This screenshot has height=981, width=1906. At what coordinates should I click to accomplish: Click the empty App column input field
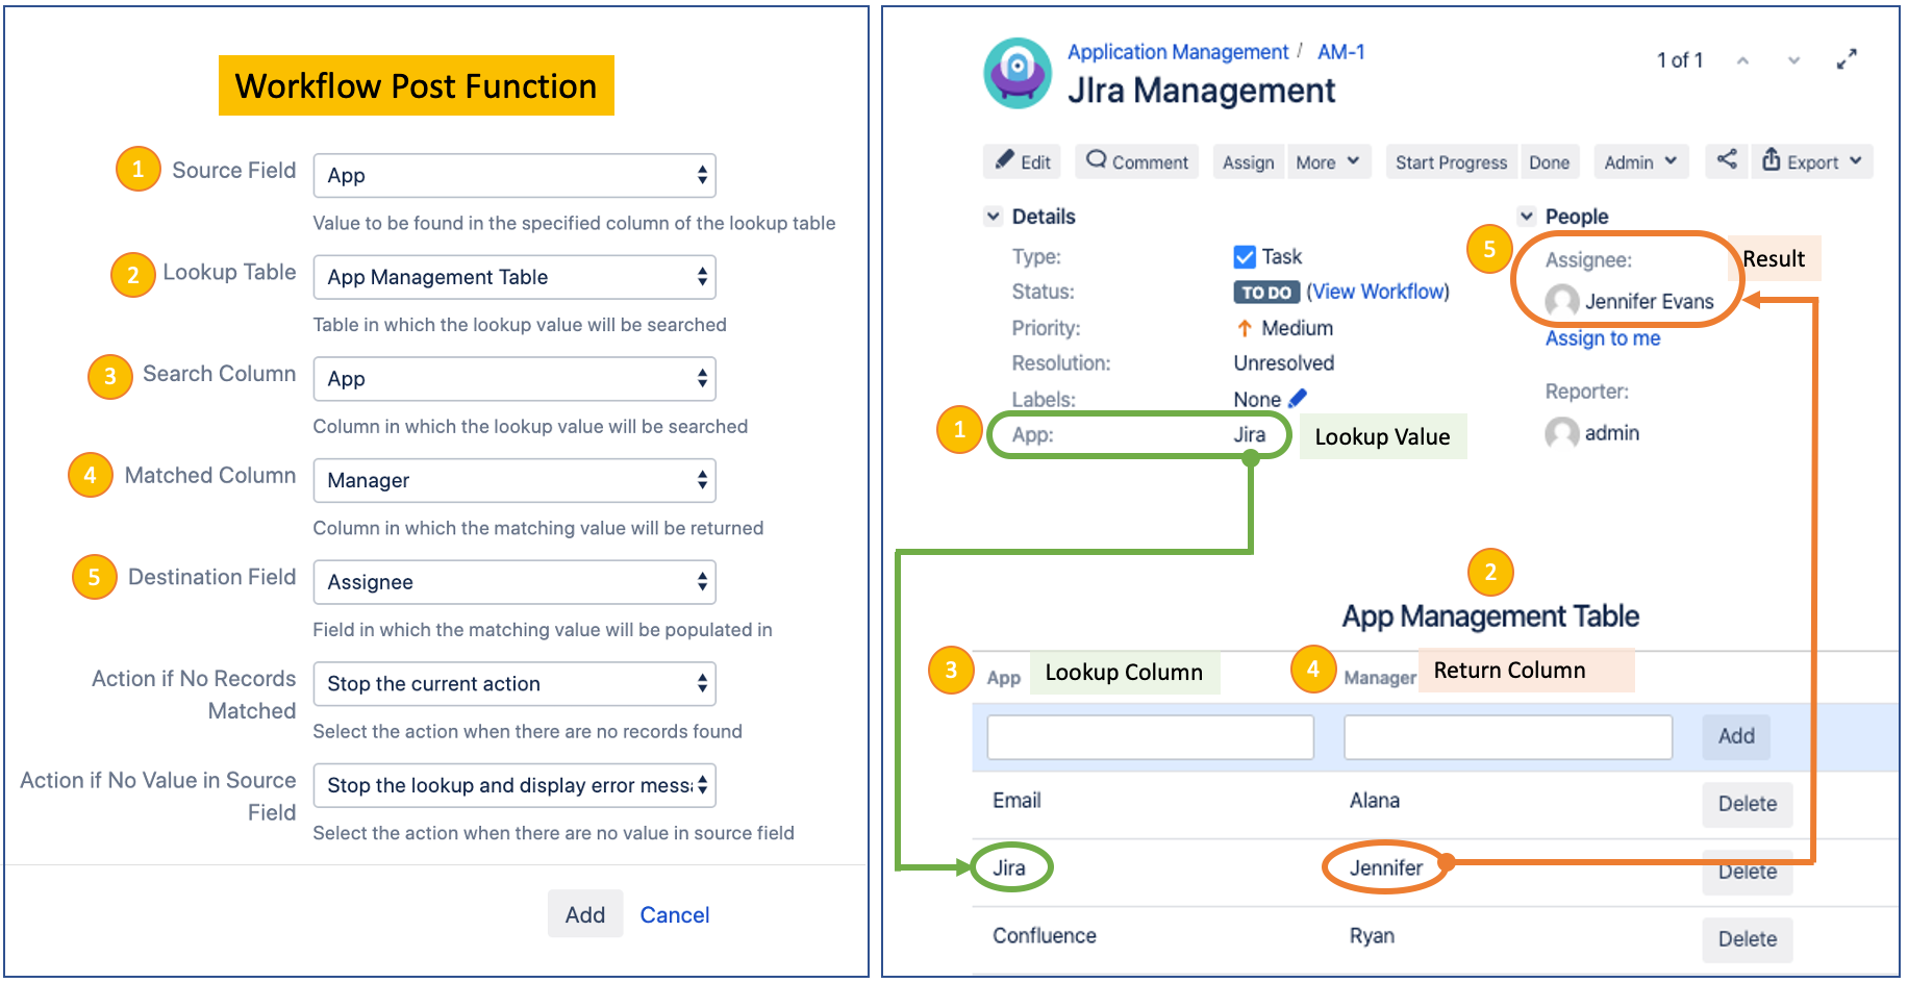(1150, 737)
